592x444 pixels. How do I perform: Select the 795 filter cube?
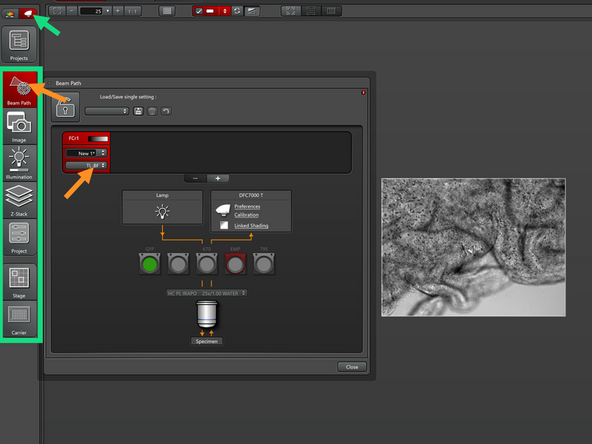264,264
